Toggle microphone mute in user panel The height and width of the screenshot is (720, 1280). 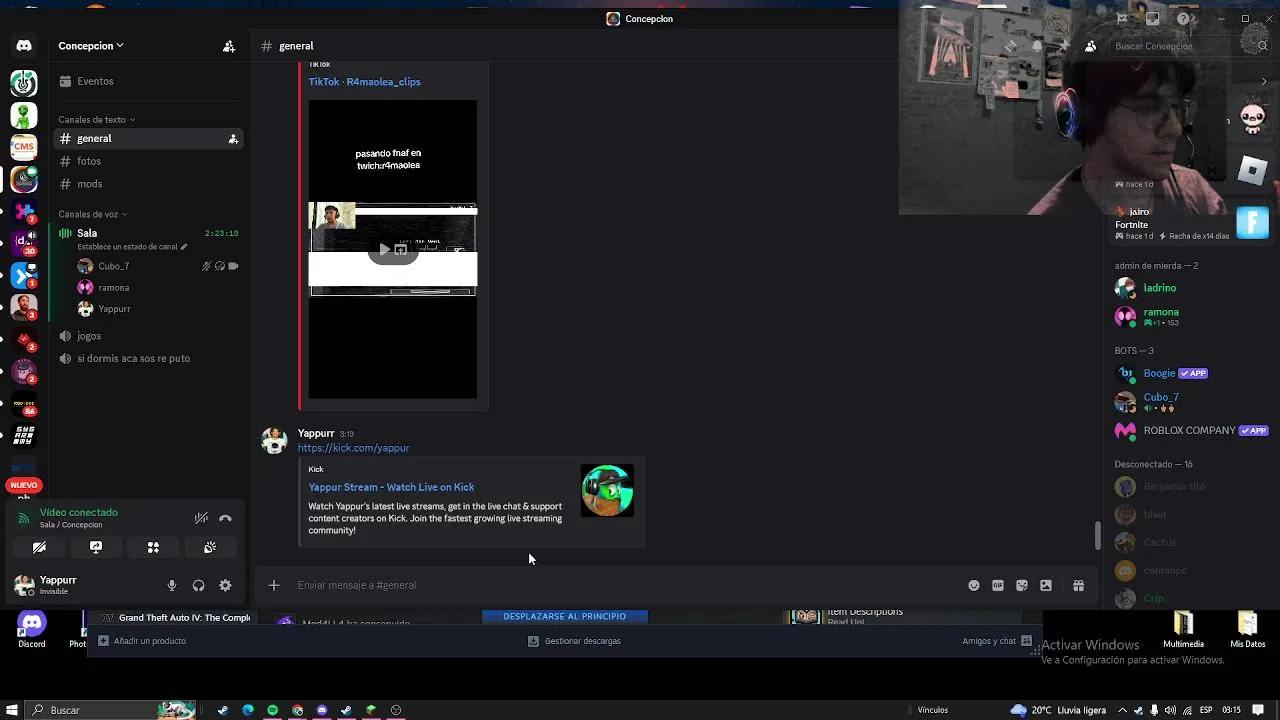click(172, 586)
